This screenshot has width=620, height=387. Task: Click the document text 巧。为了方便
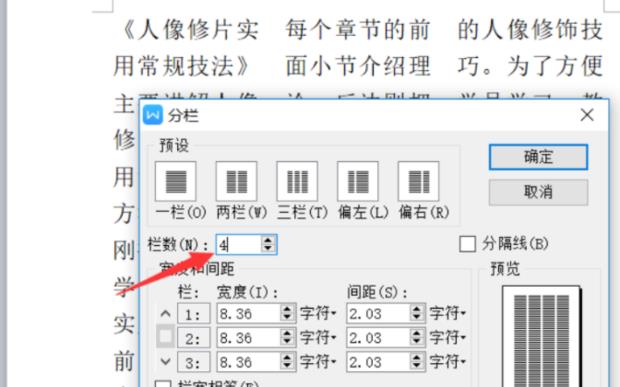click(530, 66)
